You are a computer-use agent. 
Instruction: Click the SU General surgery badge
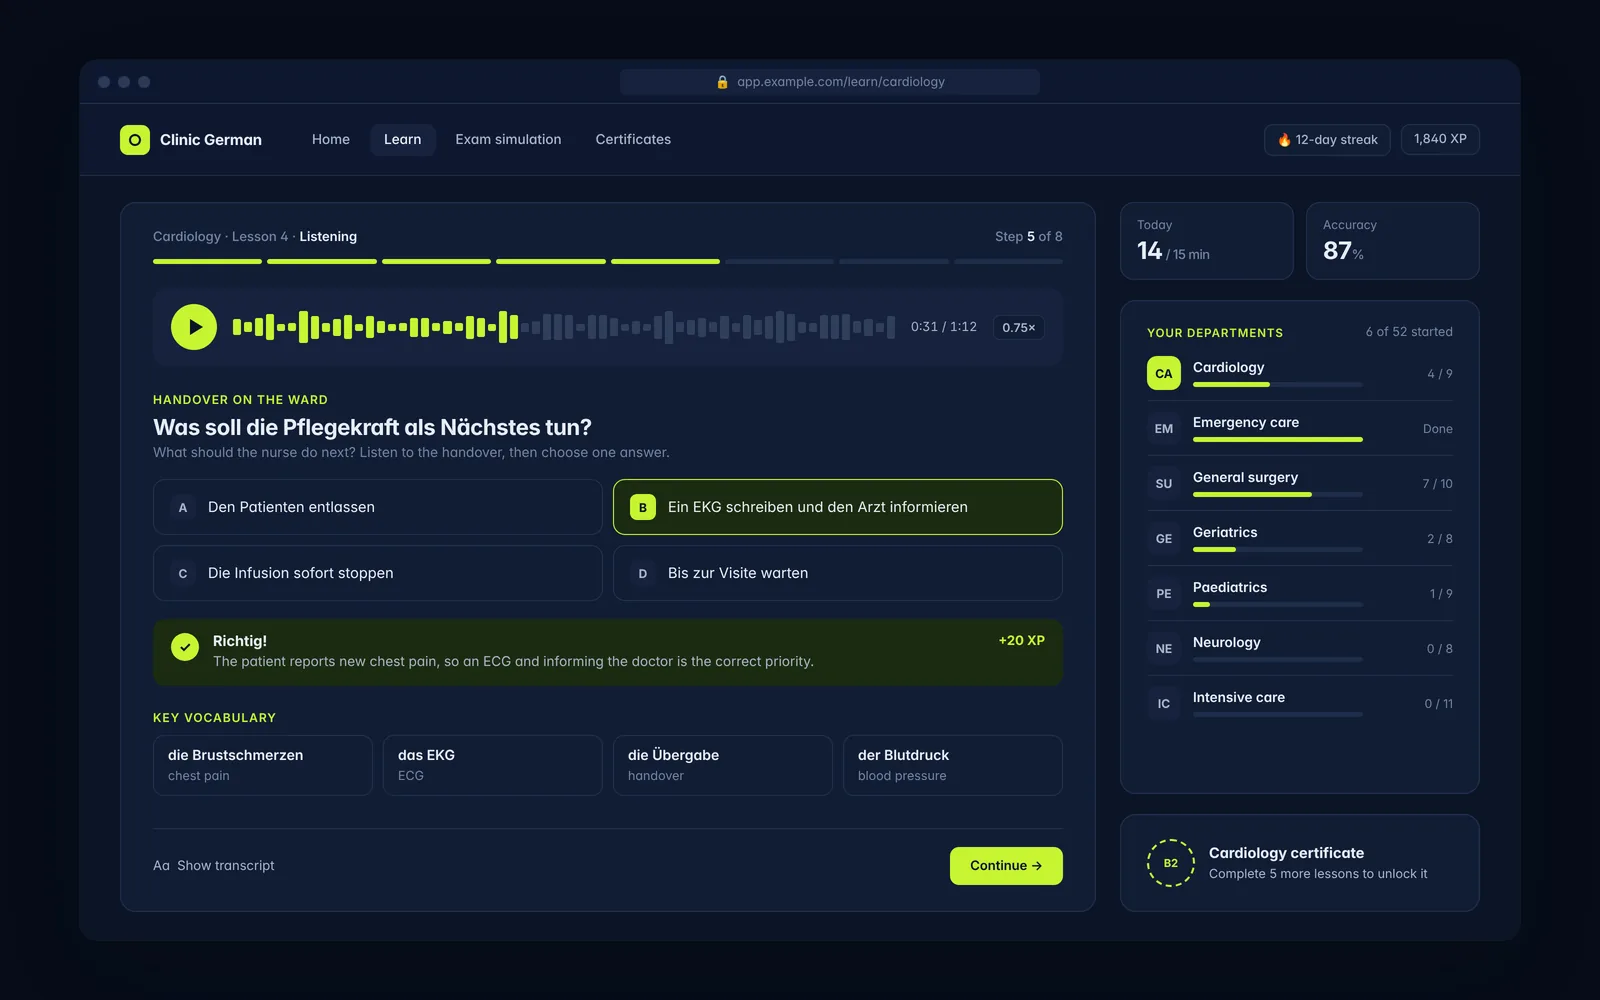[1164, 483]
